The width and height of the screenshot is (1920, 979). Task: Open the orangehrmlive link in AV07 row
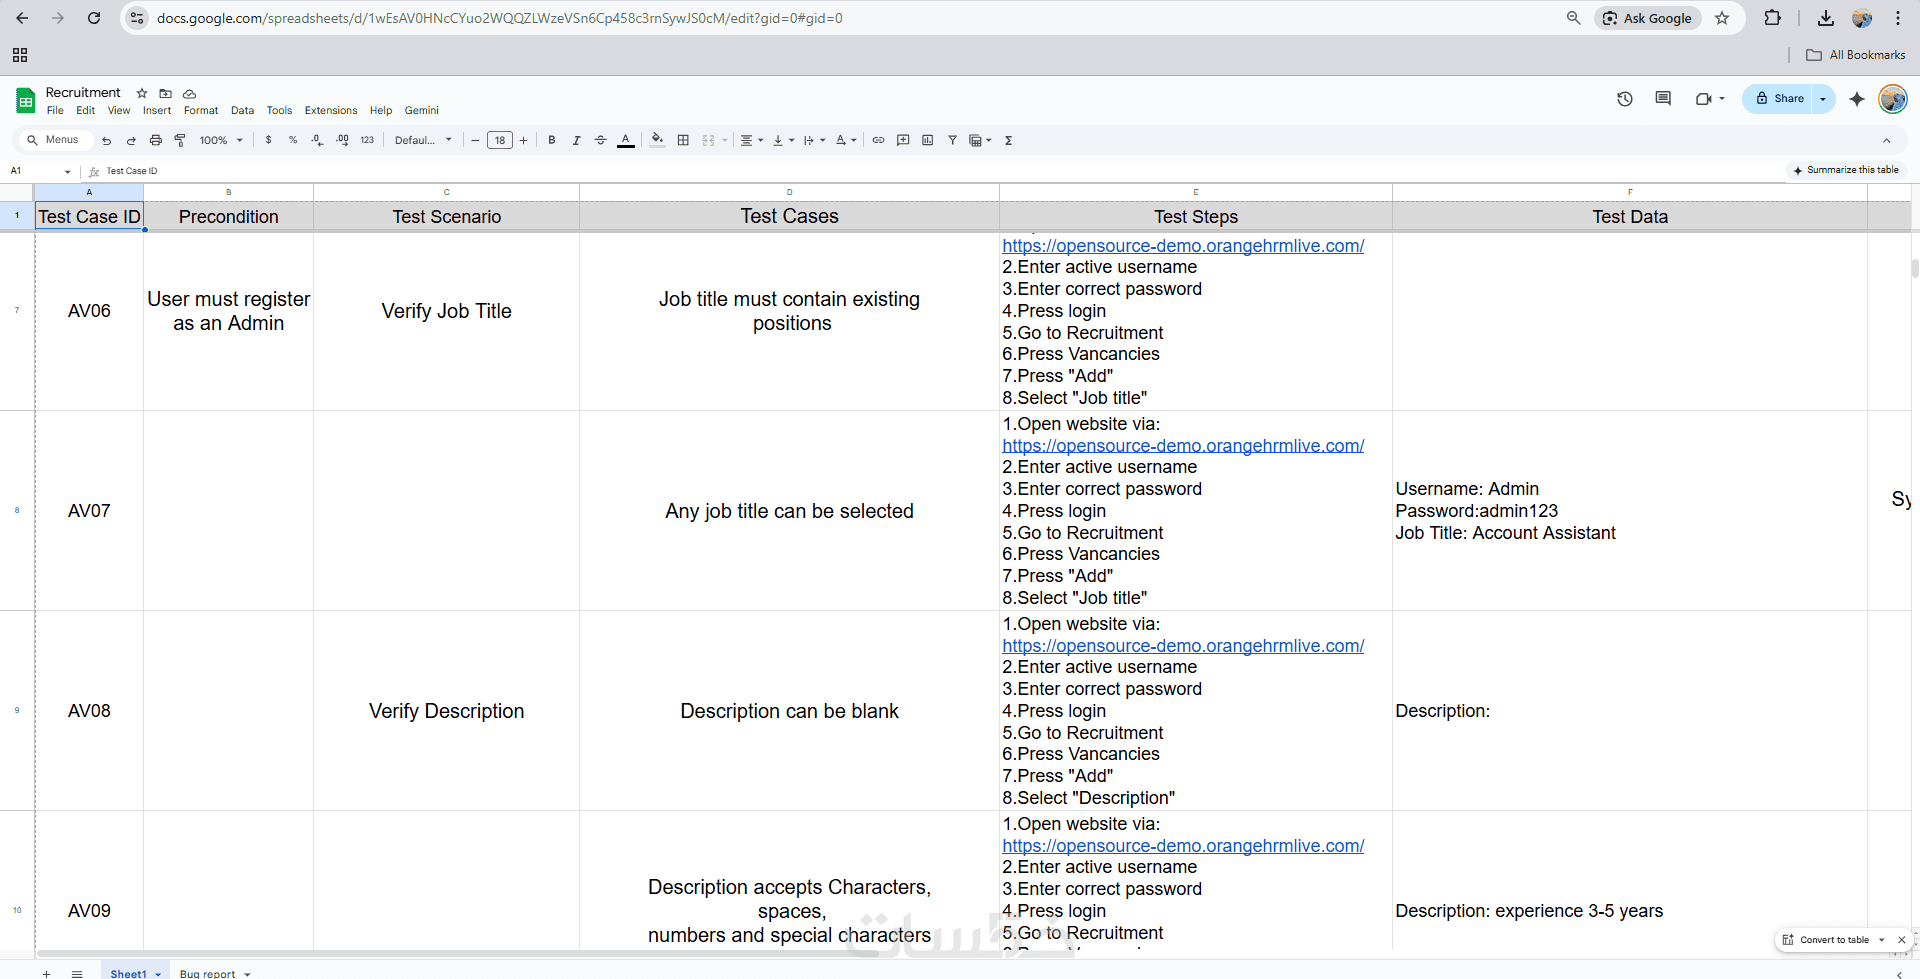pyautogui.click(x=1182, y=446)
